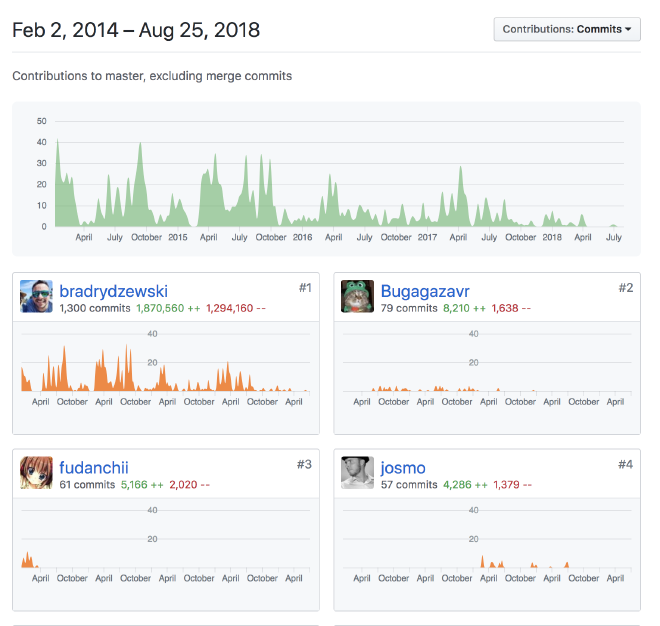Click josmo's grayscale avatar
The width and height of the screenshot is (660, 626).
pos(358,472)
